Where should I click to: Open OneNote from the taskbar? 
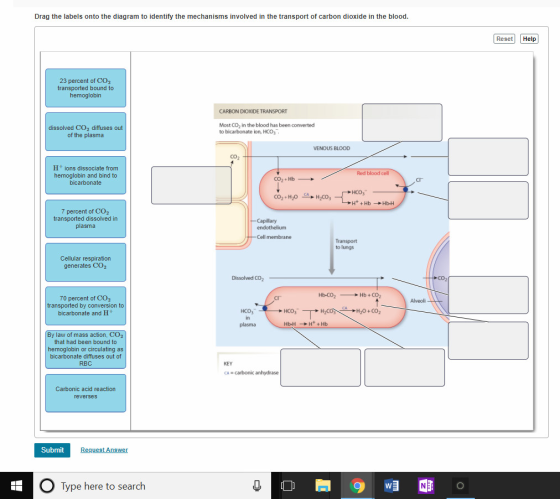426,486
